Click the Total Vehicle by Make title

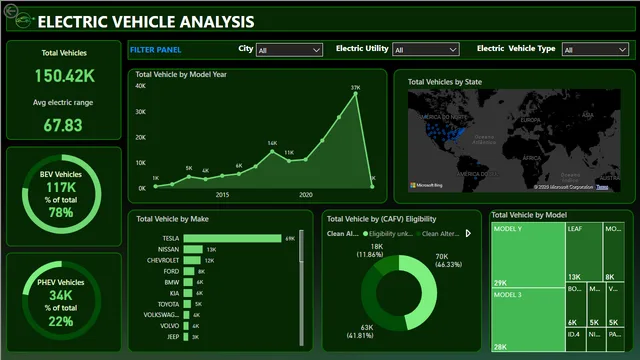(x=172, y=219)
